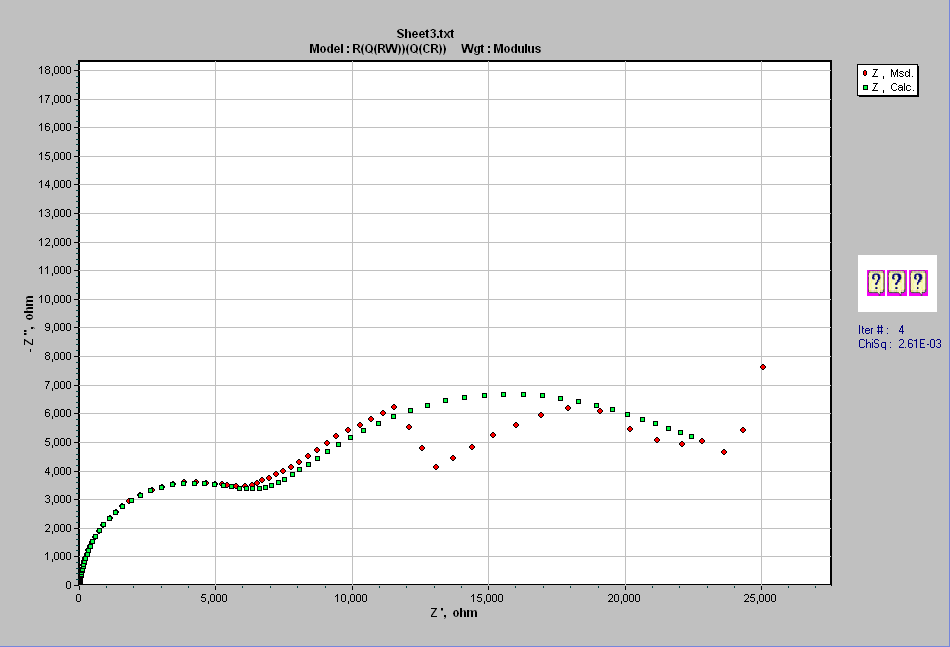Viewport: 950px width, 647px height.
Task: Click the leftmost question mark icon
Action: [876, 283]
